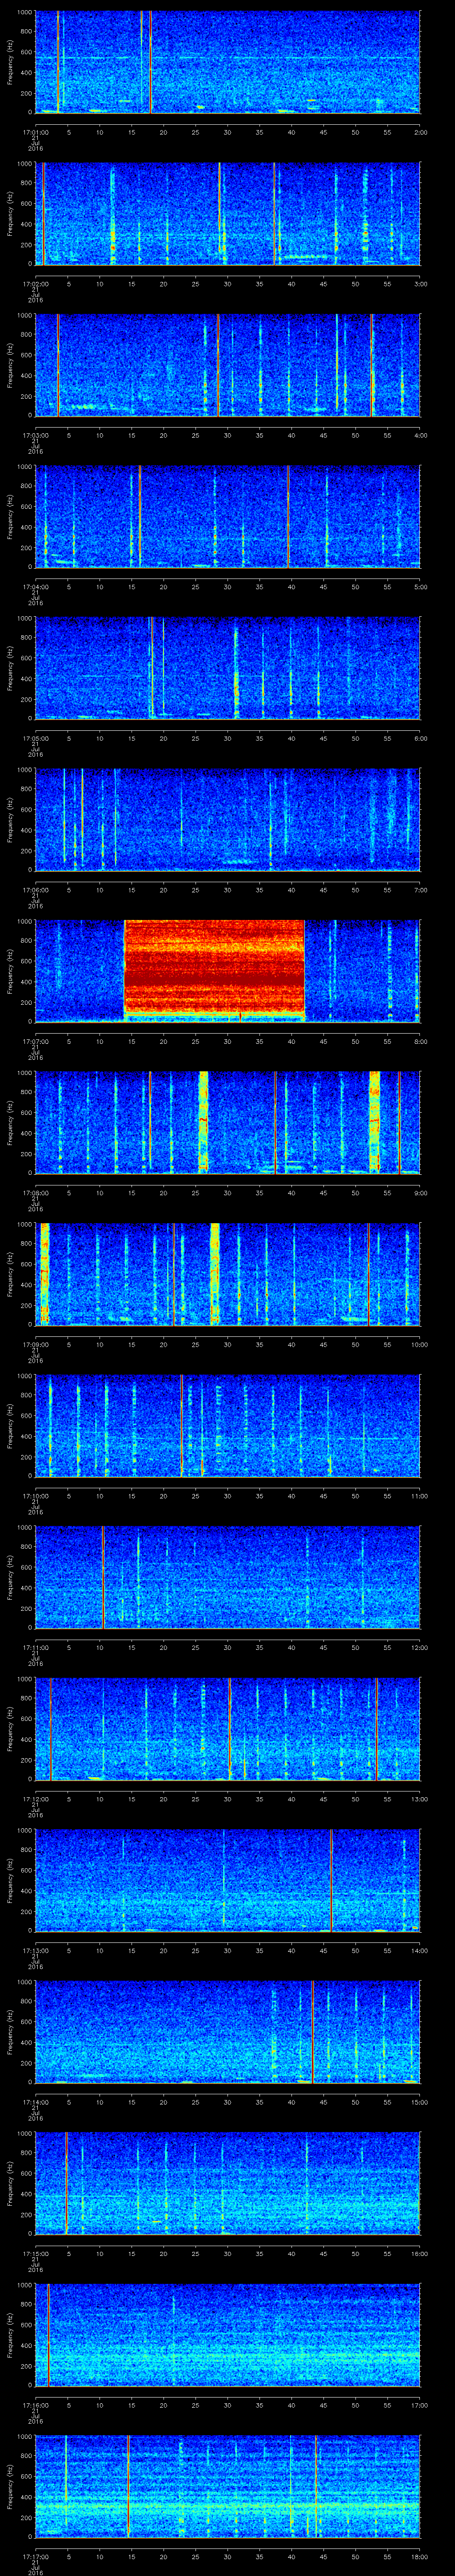Select the 14:00 end time label

pyautogui.click(x=420, y=1950)
